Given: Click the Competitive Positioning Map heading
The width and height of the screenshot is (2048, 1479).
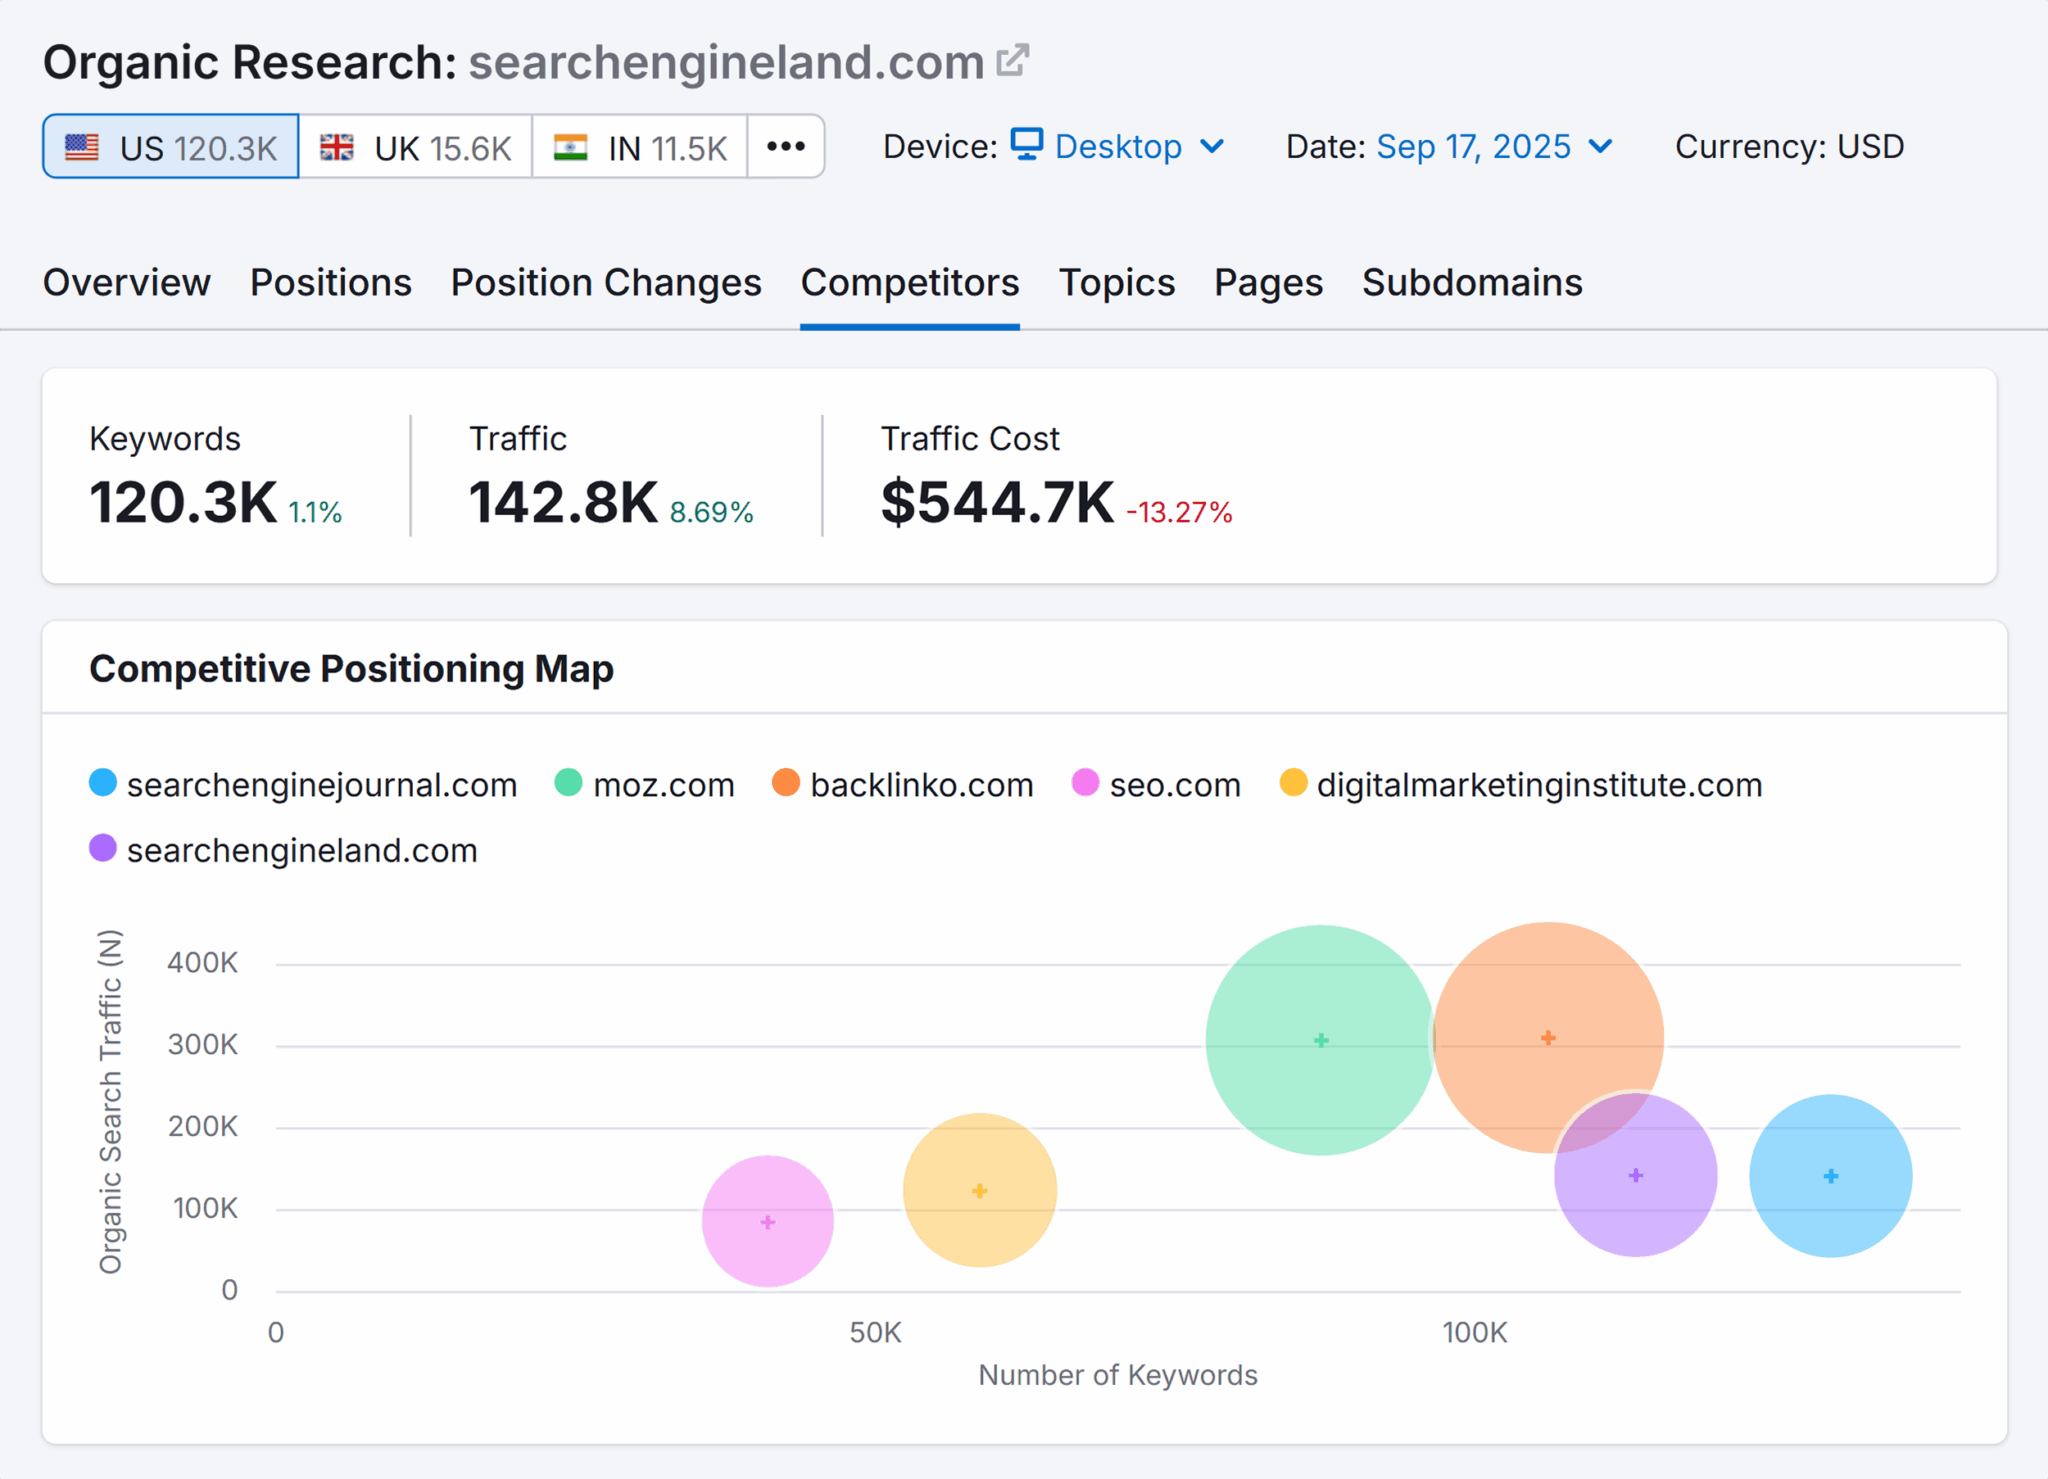Looking at the screenshot, I should pos(351,668).
